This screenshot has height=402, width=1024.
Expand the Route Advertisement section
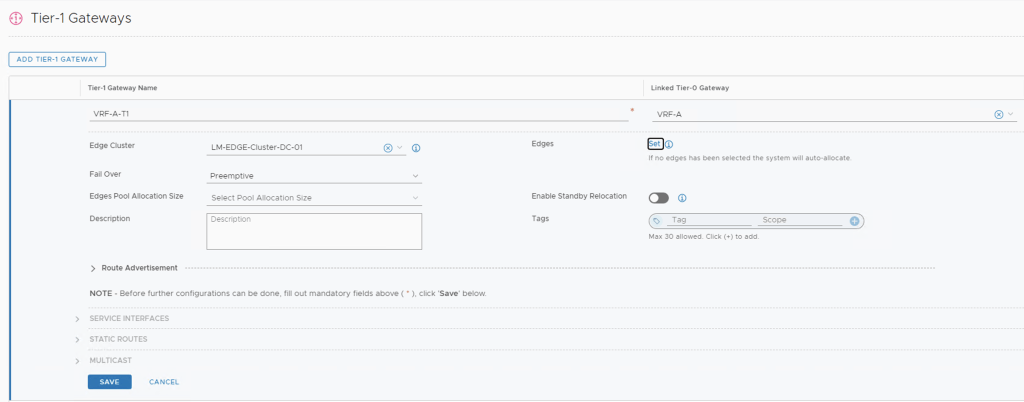94,268
